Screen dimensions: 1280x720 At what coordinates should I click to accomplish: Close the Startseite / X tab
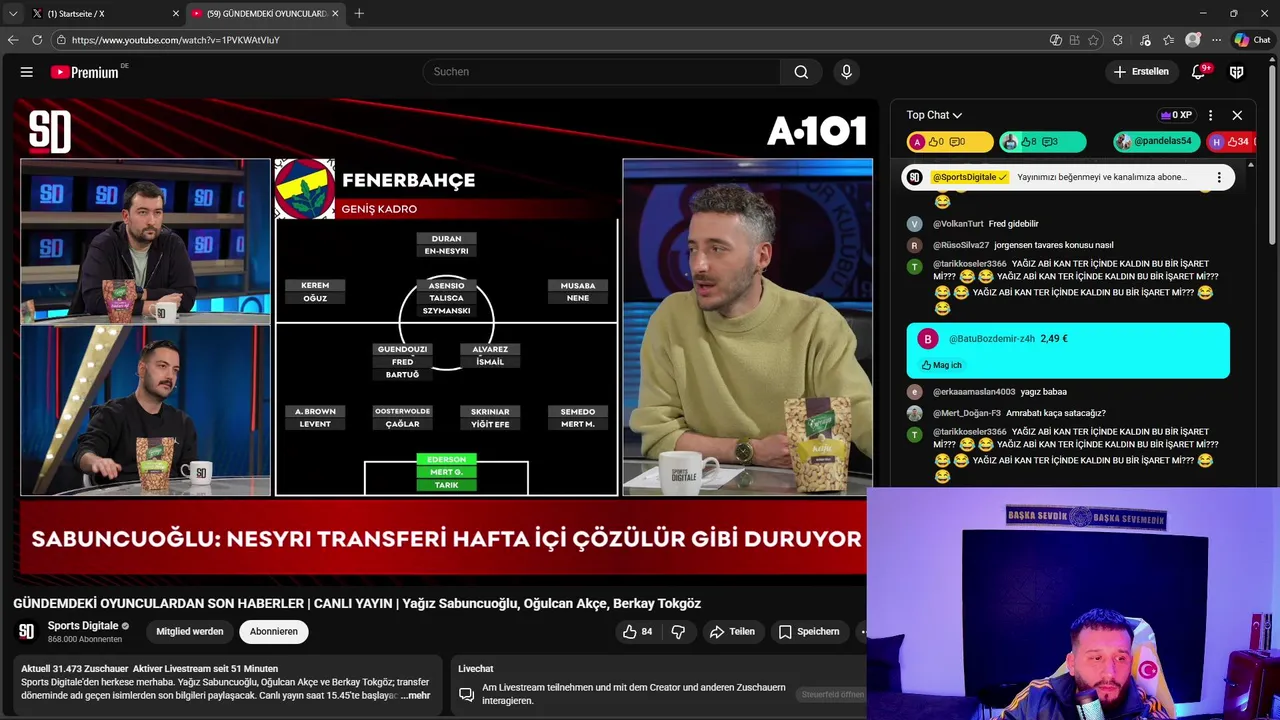176,14
